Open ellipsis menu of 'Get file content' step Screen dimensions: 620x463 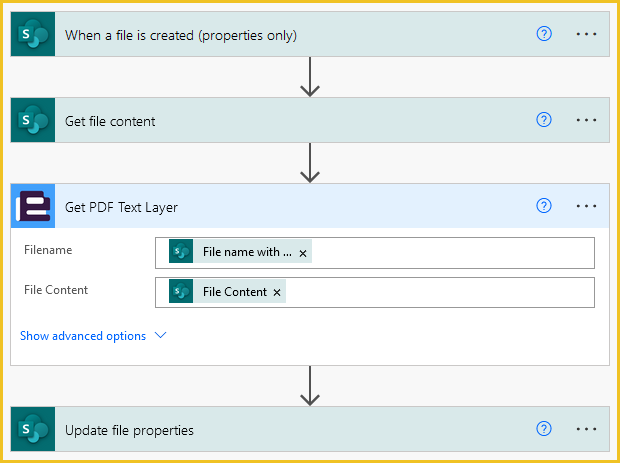[x=586, y=120]
